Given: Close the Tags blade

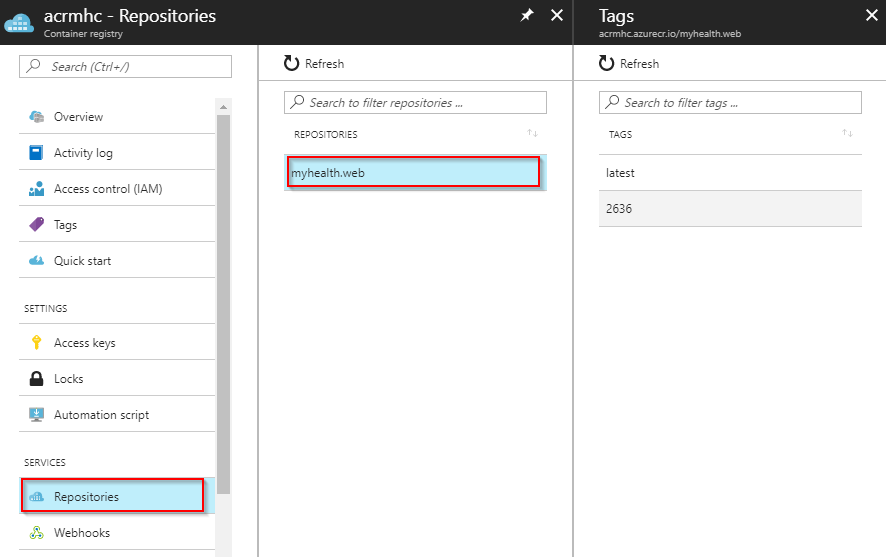Looking at the screenshot, I should pyautogui.click(x=872, y=15).
